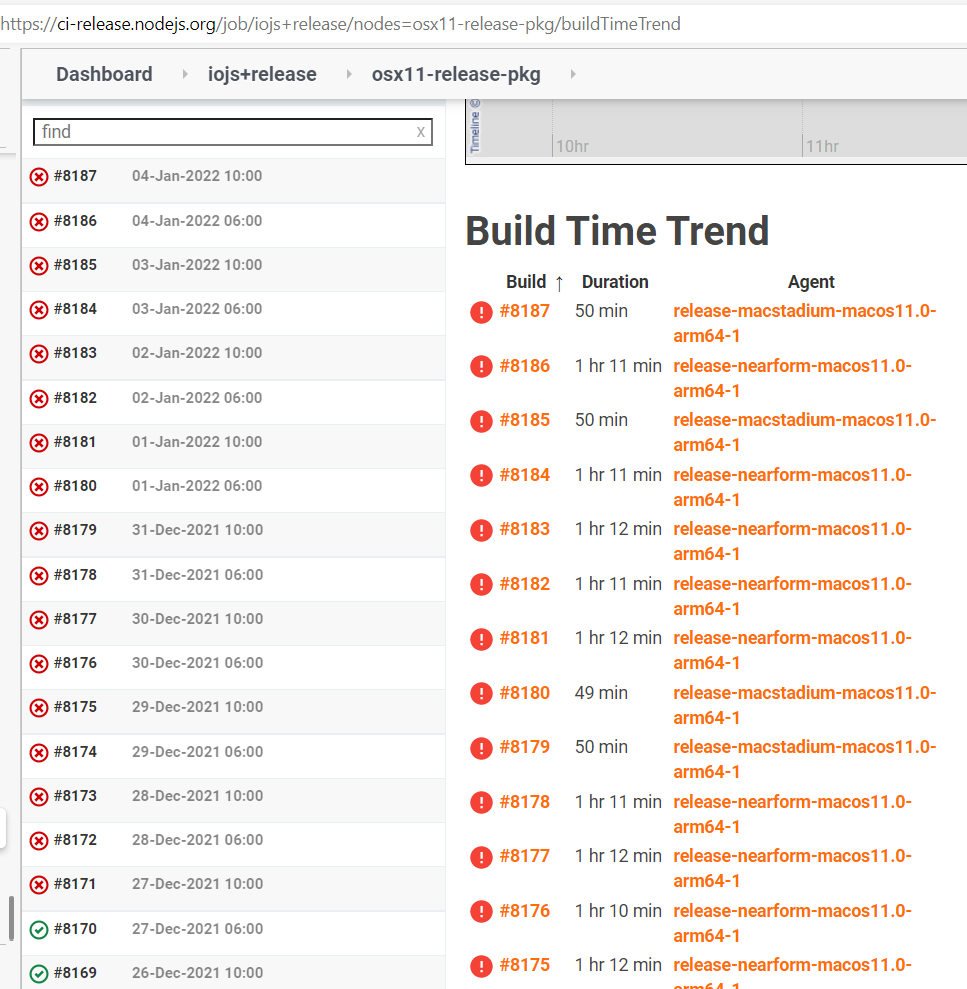Open build #8174 in build history list
Image resolution: width=967 pixels, height=989 pixels.
(x=75, y=752)
